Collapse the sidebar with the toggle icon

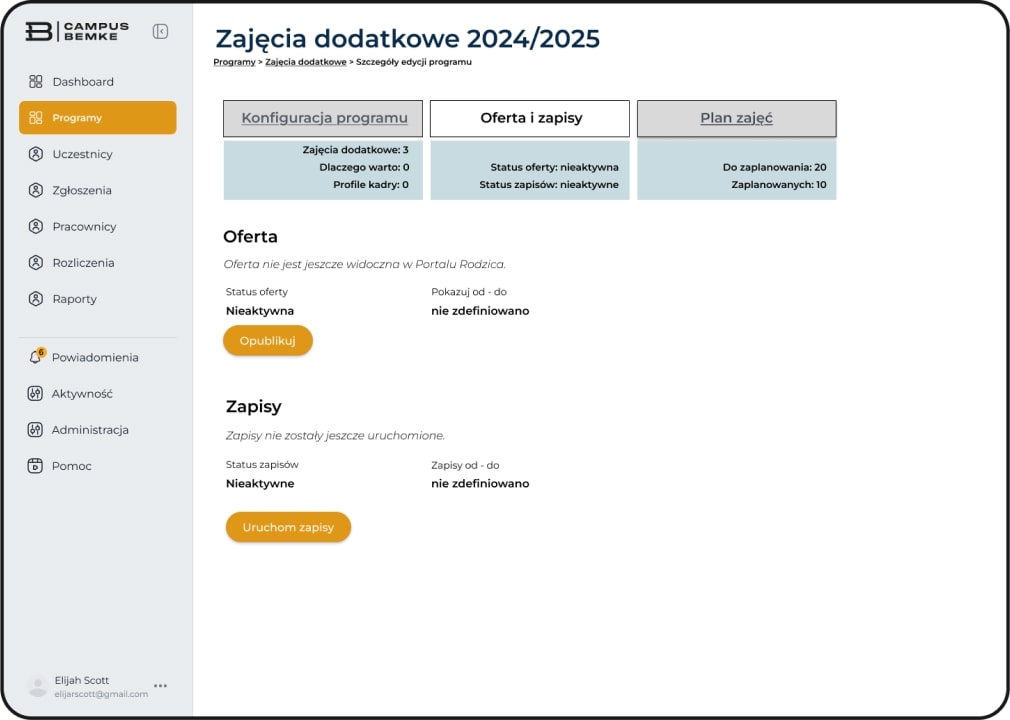[160, 31]
